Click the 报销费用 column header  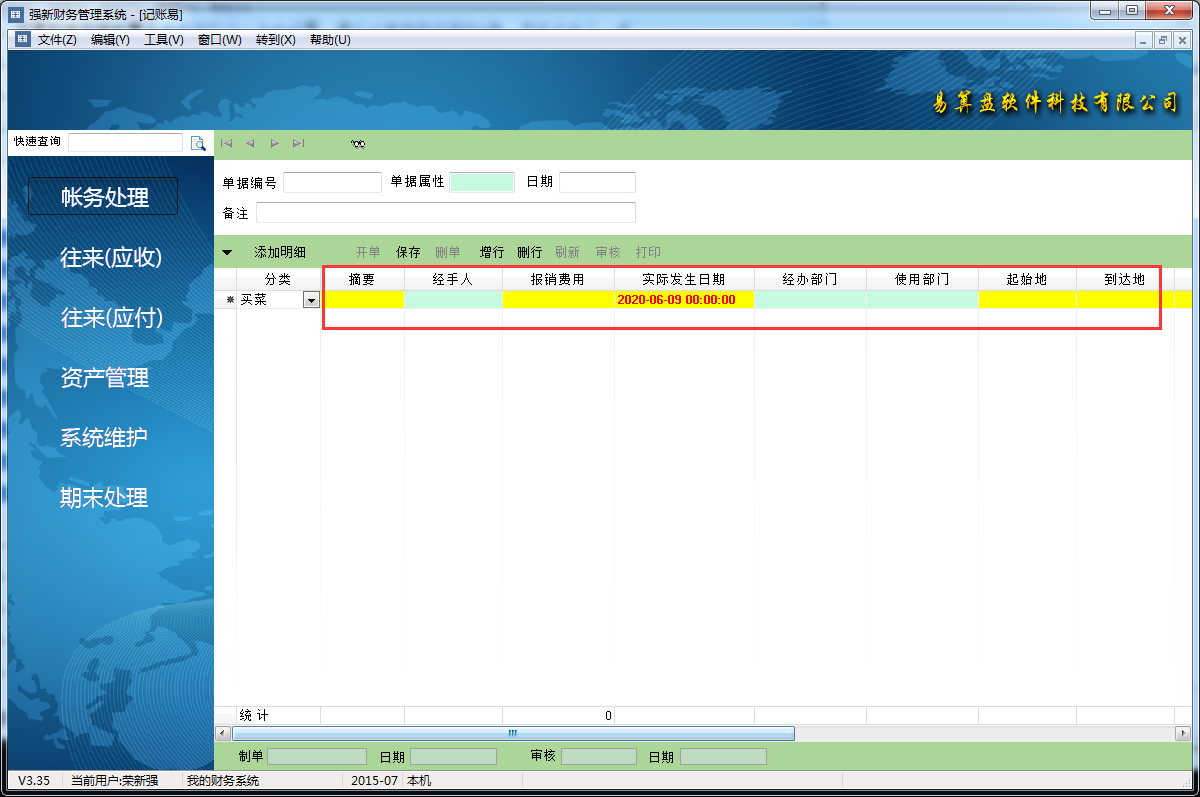[x=558, y=279]
